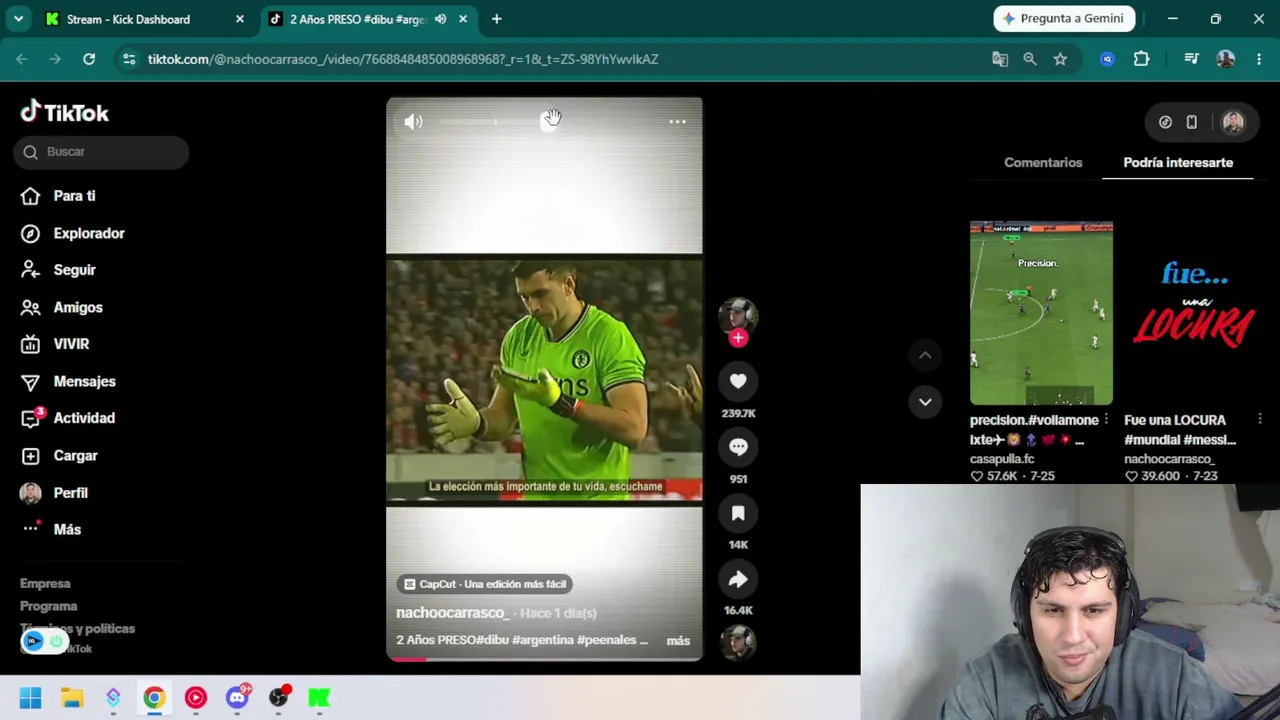Viewport: 1280px width, 720px height.
Task: Open the video more options menu
Action: (677, 122)
